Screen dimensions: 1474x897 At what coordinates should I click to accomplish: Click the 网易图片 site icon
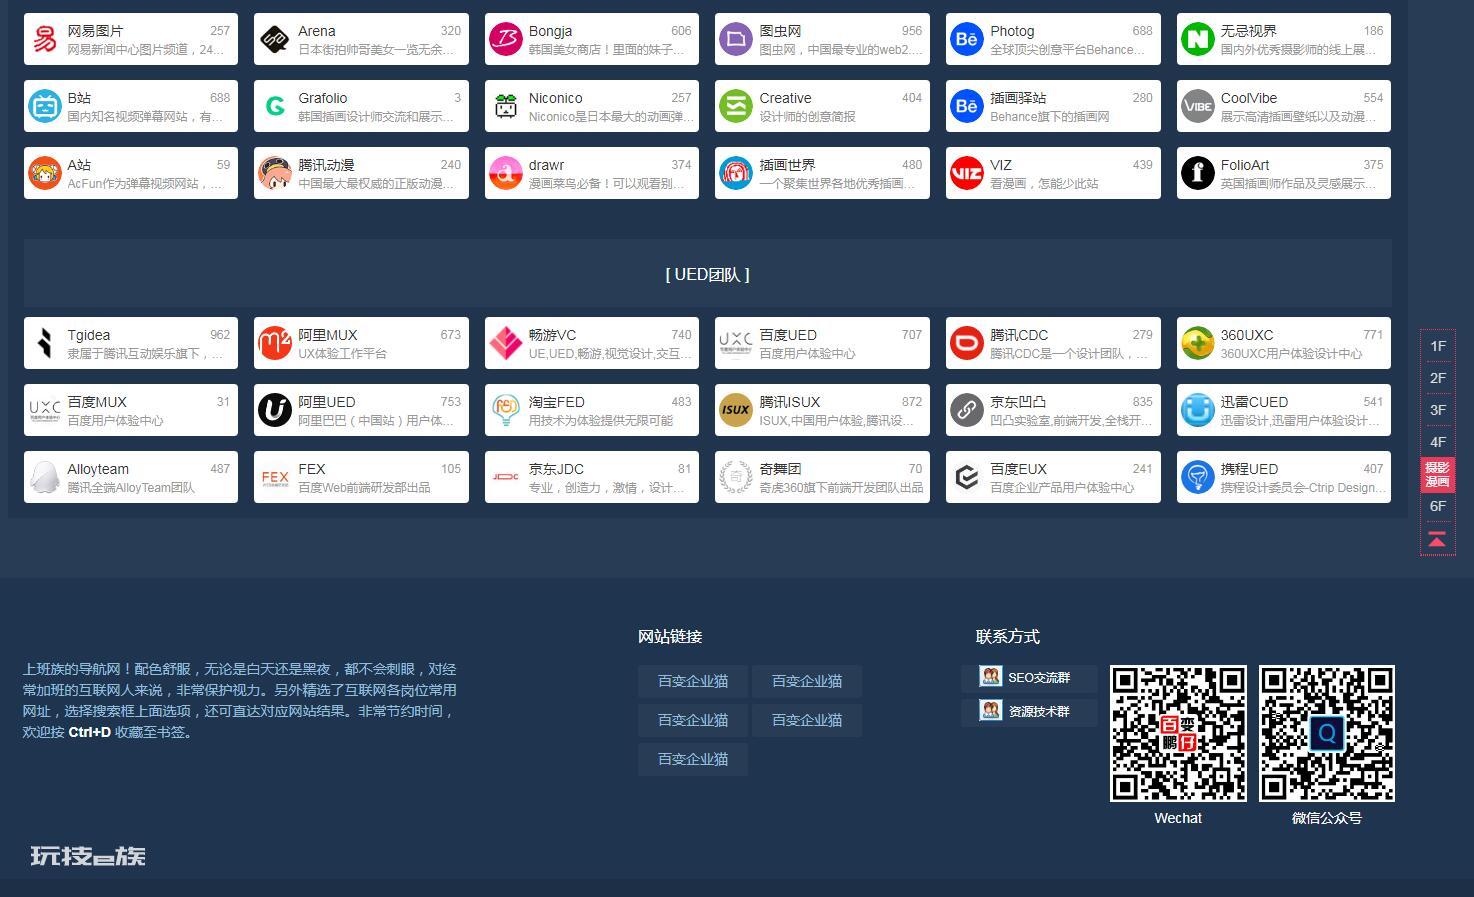tap(45, 39)
